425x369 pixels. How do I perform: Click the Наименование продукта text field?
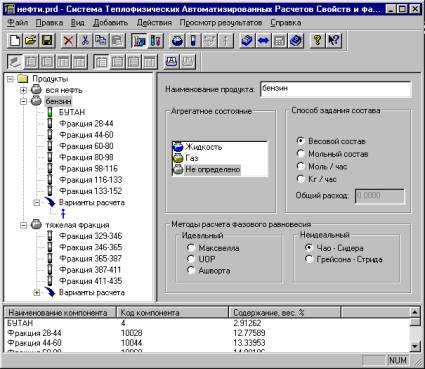click(x=336, y=89)
